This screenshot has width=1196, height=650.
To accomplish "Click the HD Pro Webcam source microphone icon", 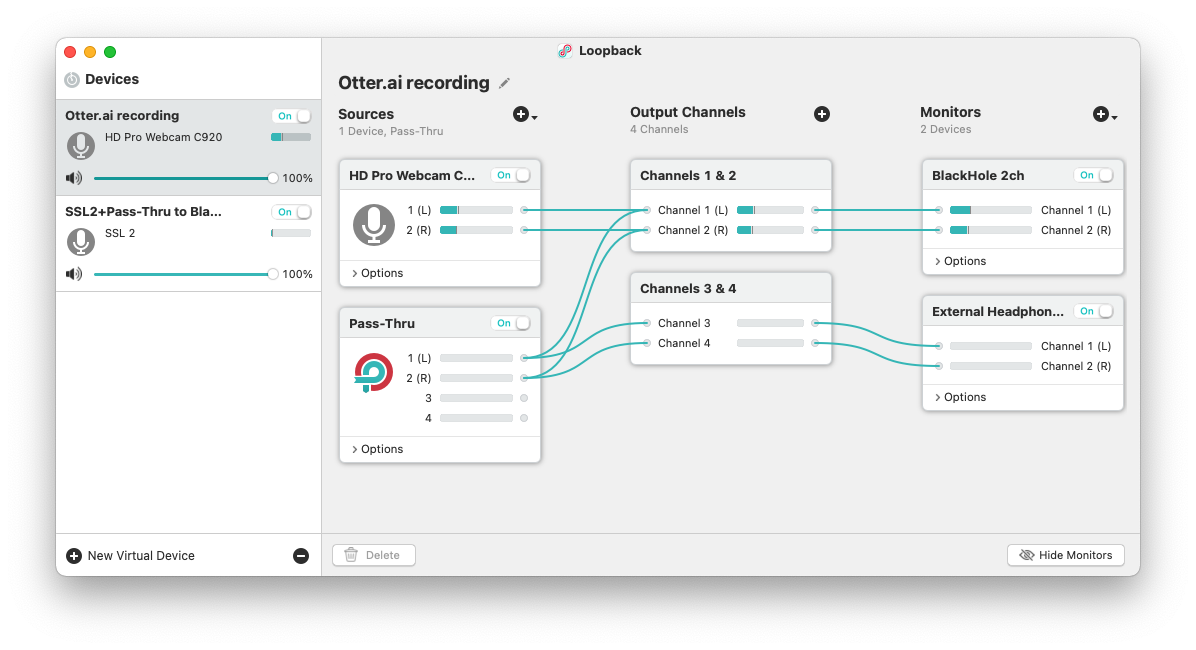I will coord(374,224).
